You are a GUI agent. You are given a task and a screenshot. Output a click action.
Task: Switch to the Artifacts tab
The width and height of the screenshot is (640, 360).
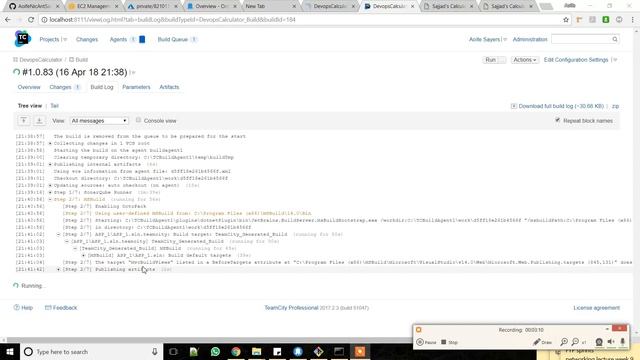pyautogui.click(x=169, y=87)
